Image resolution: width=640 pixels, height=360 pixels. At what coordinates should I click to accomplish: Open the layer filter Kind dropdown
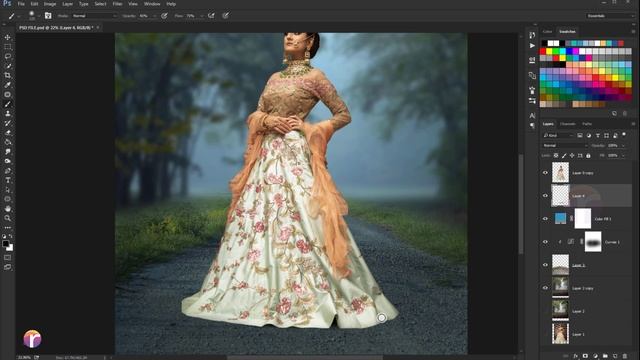click(558, 135)
